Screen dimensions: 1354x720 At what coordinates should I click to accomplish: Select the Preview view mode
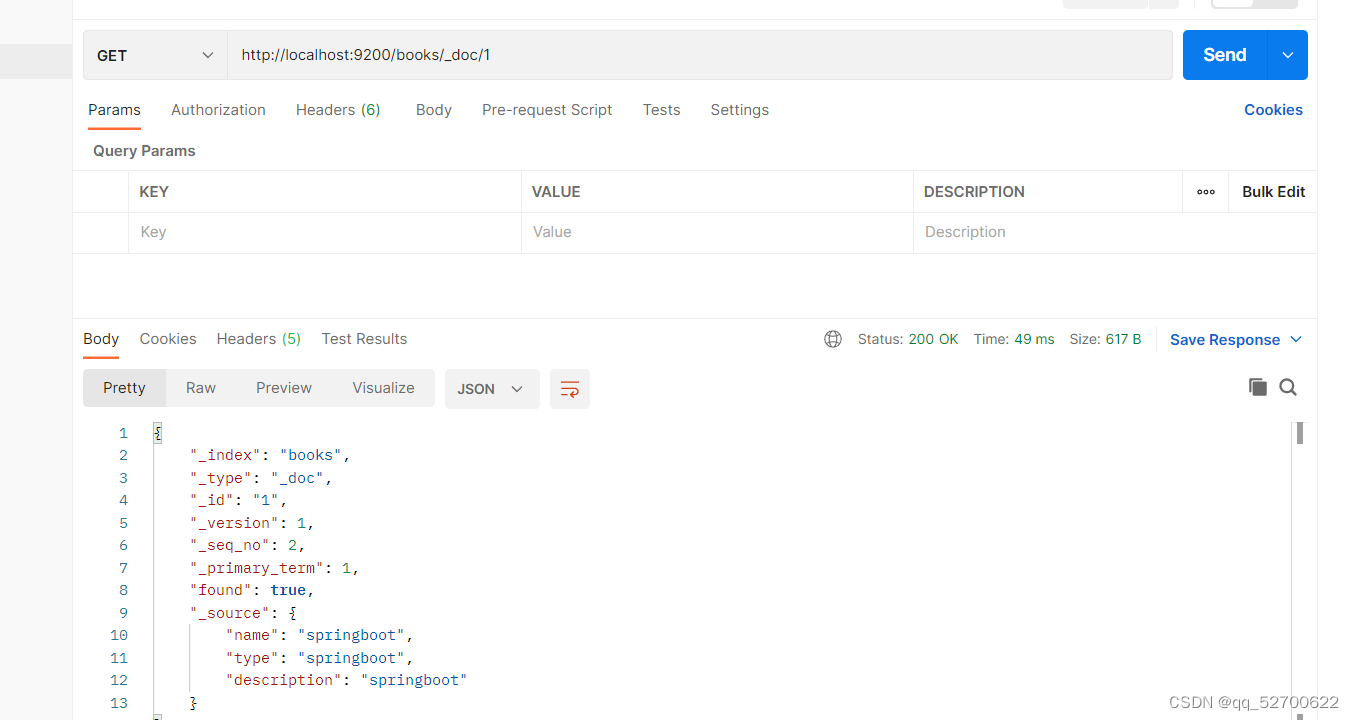[284, 388]
